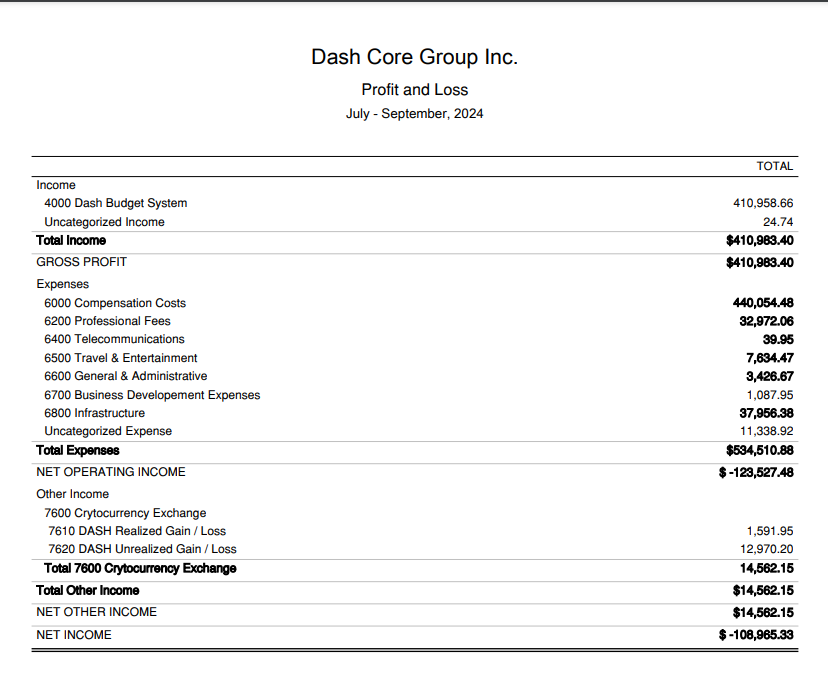The height and width of the screenshot is (673, 828).
Task: Click the TOTAL column header
Action: coord(775,166)
